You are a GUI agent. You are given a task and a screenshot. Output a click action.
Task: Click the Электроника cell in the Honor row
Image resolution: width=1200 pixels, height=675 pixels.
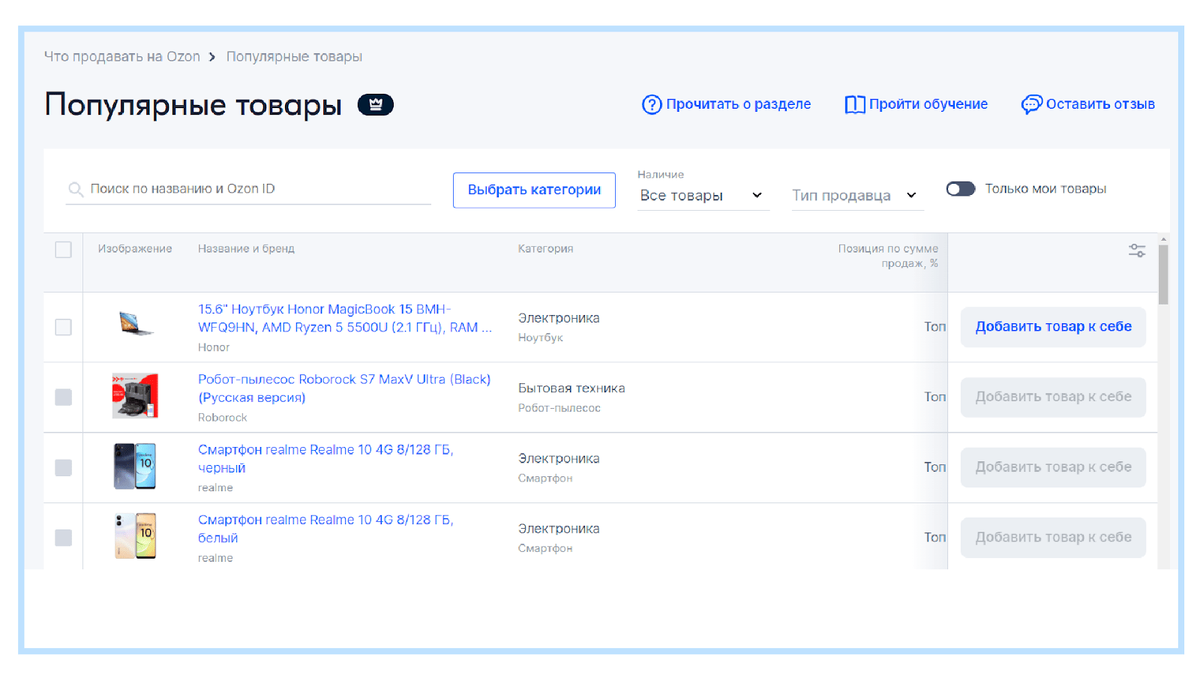pyautogui.click(x=559, y=318)
